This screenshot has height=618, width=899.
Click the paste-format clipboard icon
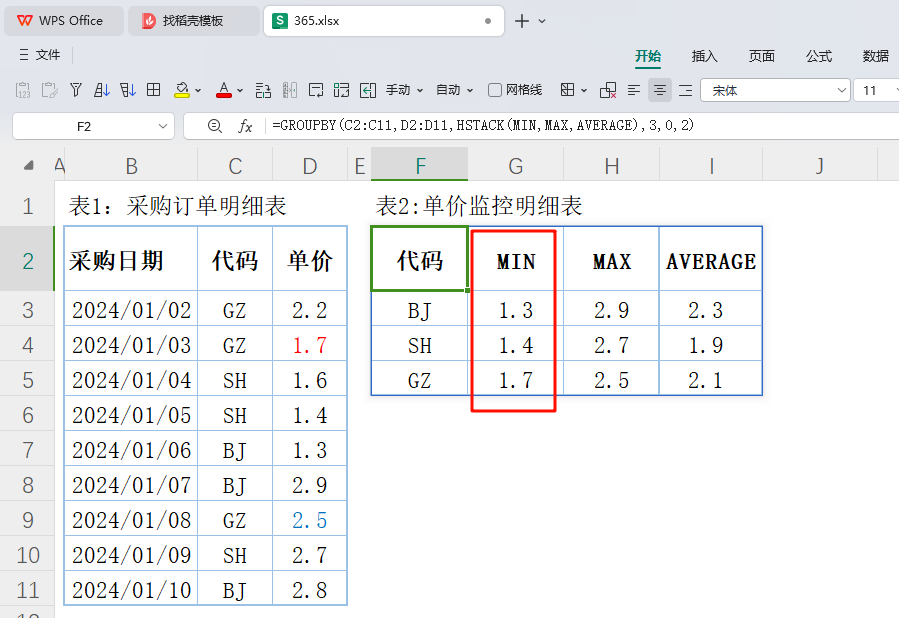(49, 90)
